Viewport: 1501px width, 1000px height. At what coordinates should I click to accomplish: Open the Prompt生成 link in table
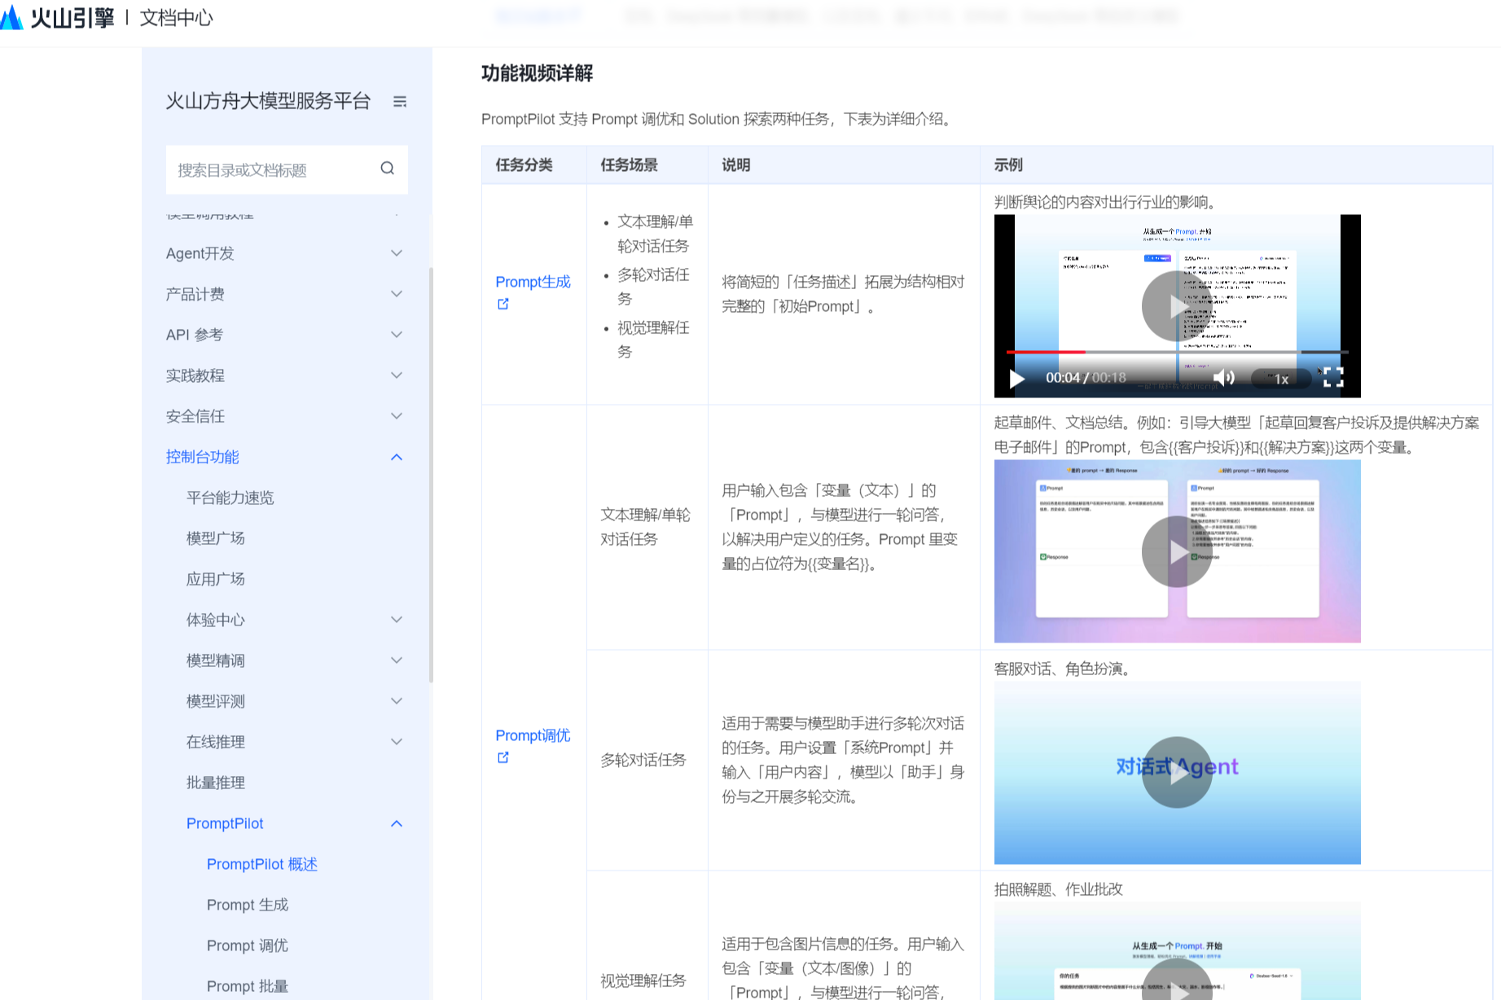point(533,282)
